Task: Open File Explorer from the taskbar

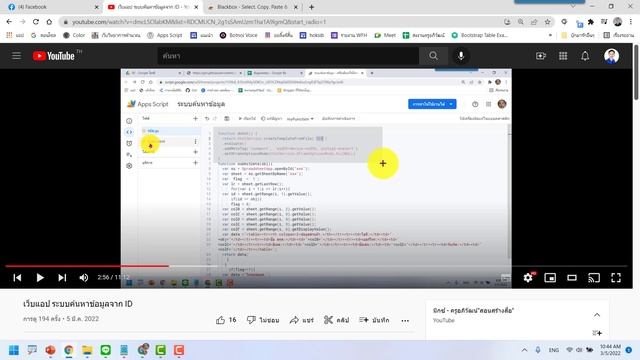Action: click(87, 350)
